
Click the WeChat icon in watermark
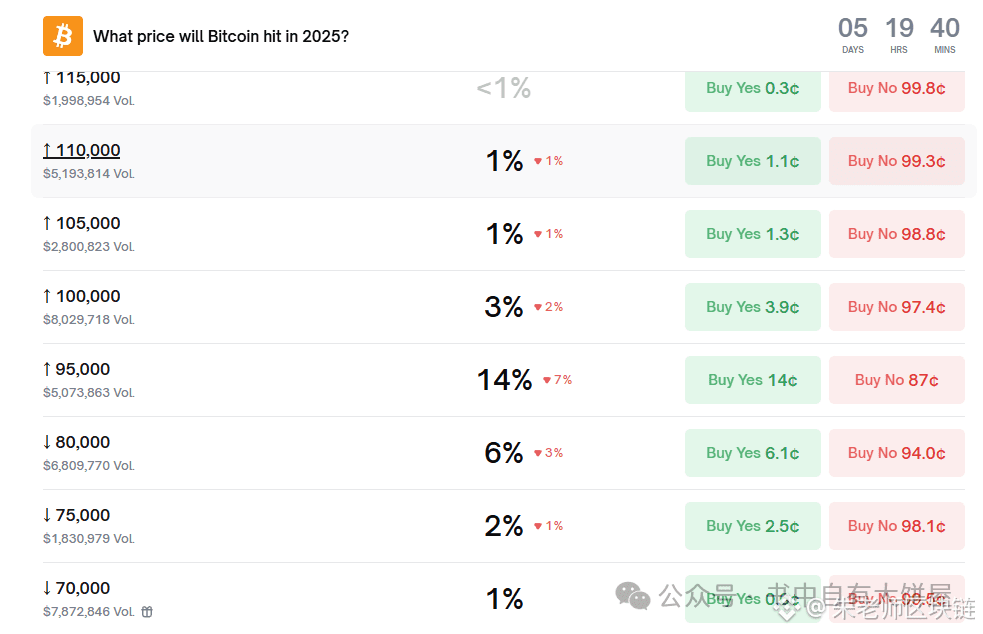coord(633,596)
